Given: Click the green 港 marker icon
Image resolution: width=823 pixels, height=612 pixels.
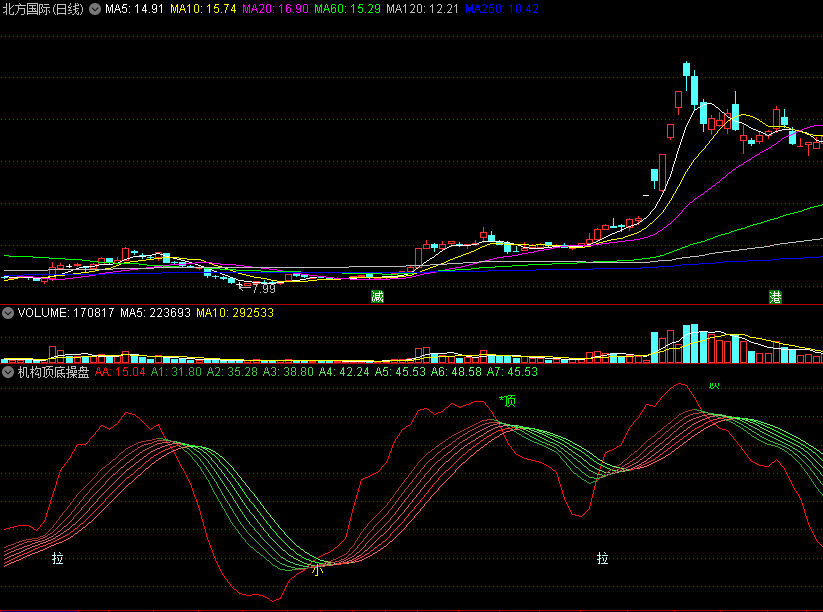Looking at the screenshot, I should (775, 297).
